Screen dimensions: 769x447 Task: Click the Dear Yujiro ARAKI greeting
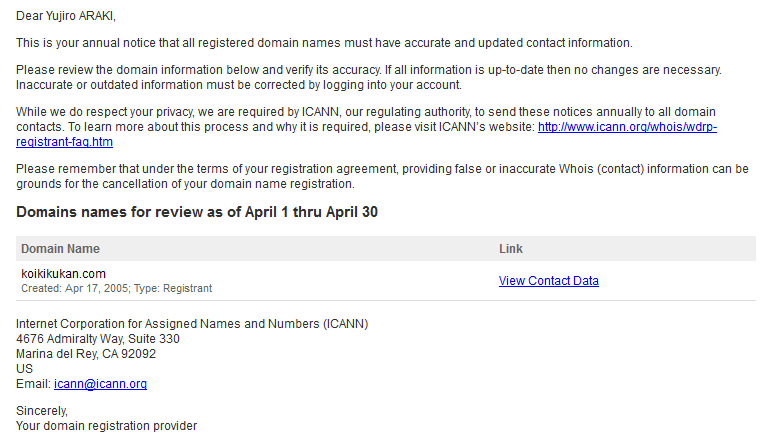pos(66,16)
